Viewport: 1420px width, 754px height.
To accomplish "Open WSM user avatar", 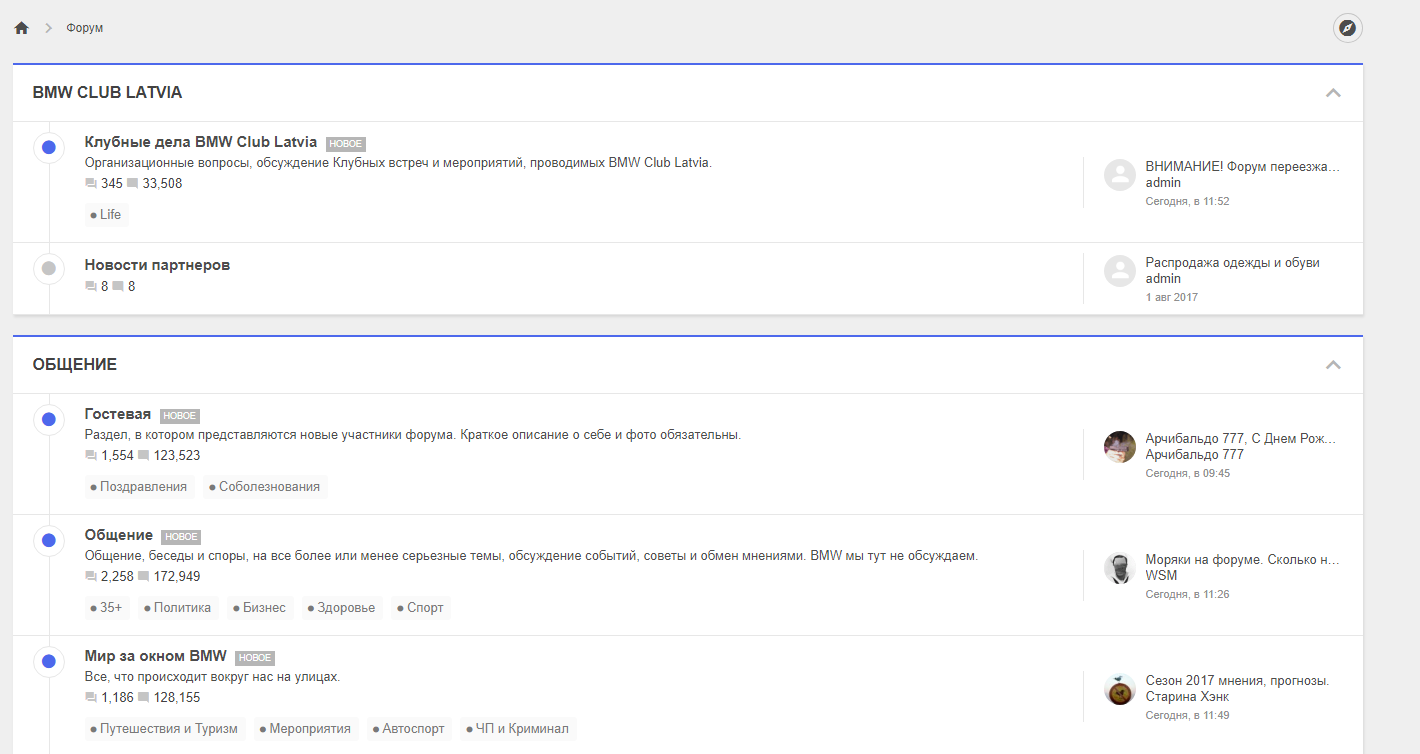I will pos(1119,568).
